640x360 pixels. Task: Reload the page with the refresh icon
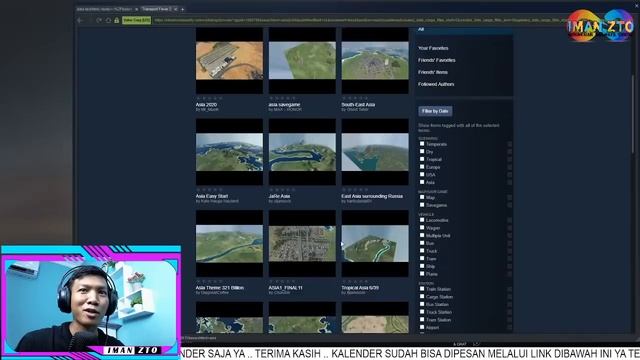99,20
